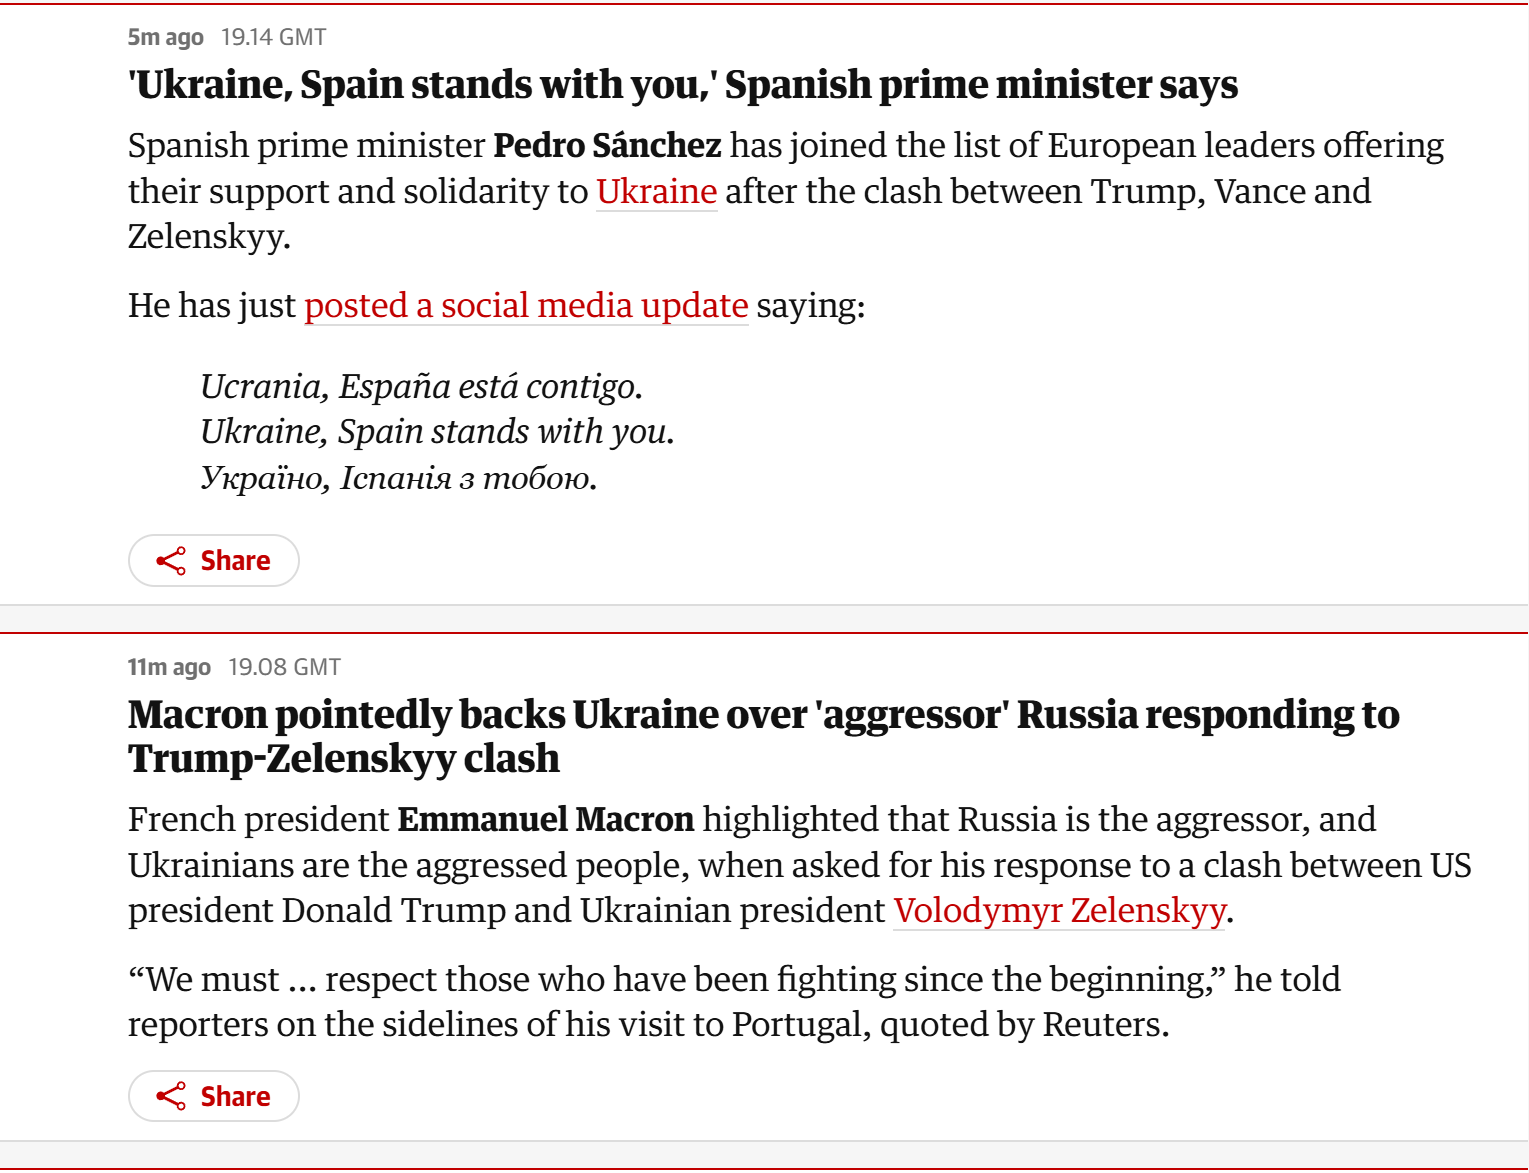Select the 19.14 GMT time label

[x=274, y=37]
